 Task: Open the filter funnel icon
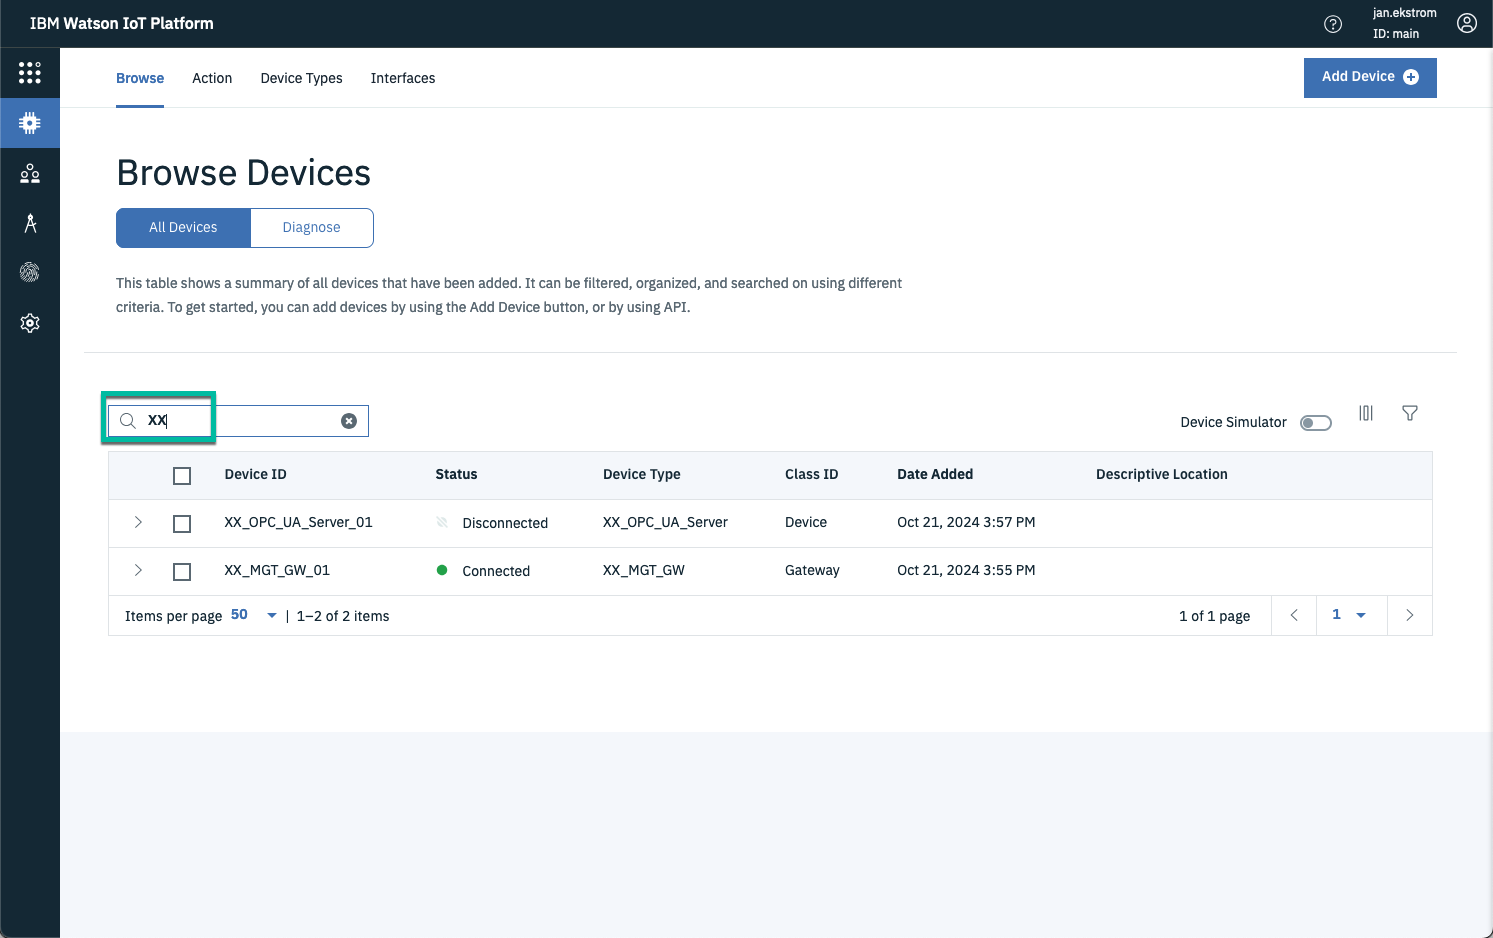pyautogui.click(x=1410, y=413)
